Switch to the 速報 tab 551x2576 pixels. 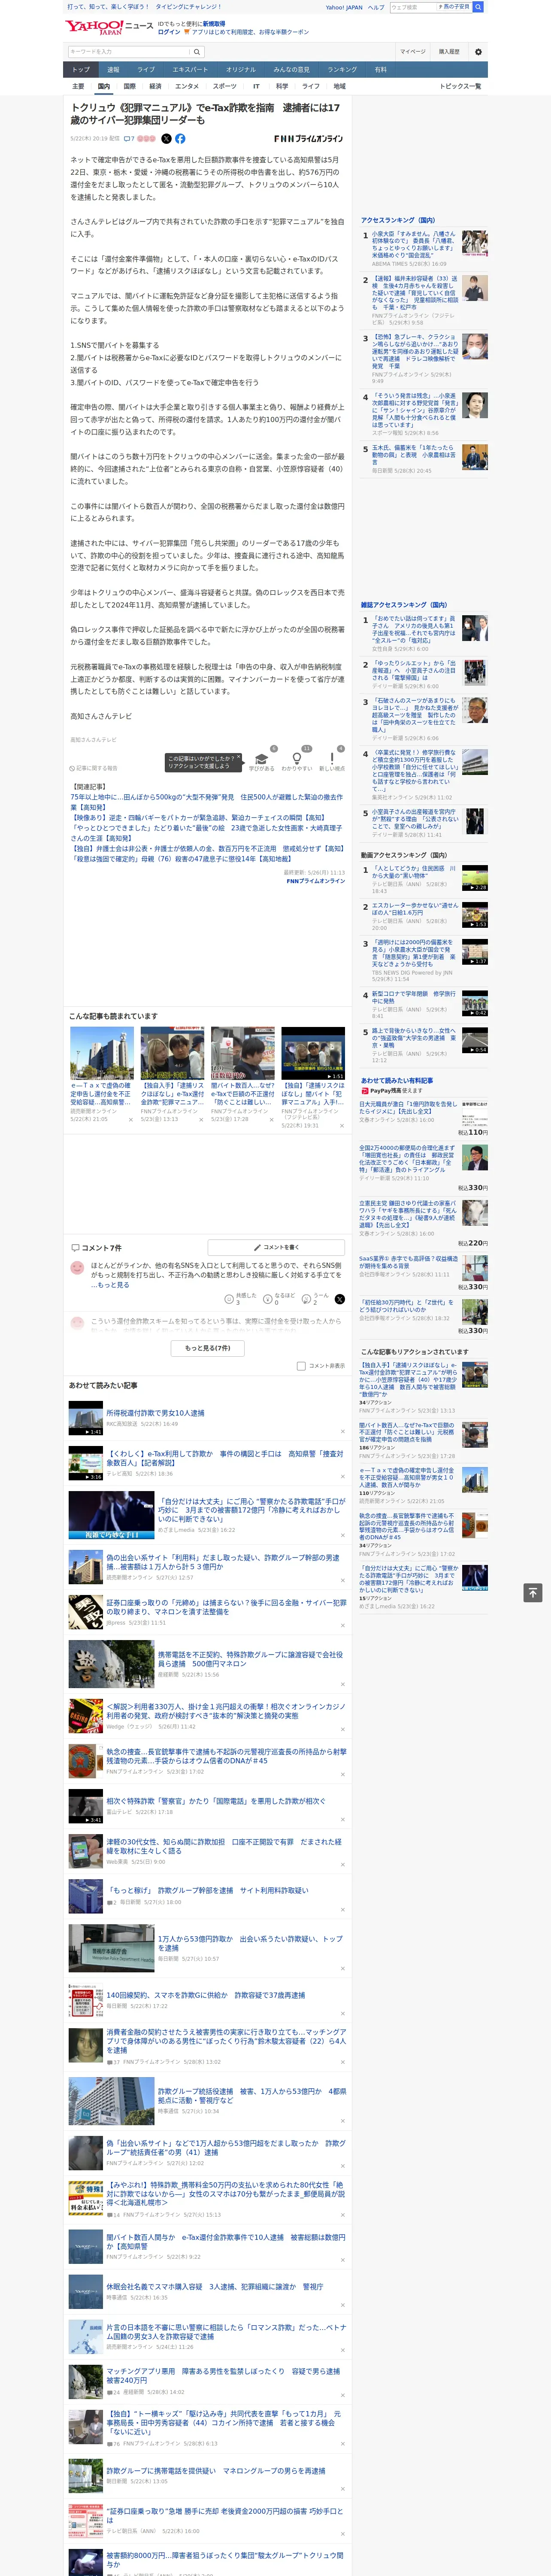point(113,70)
